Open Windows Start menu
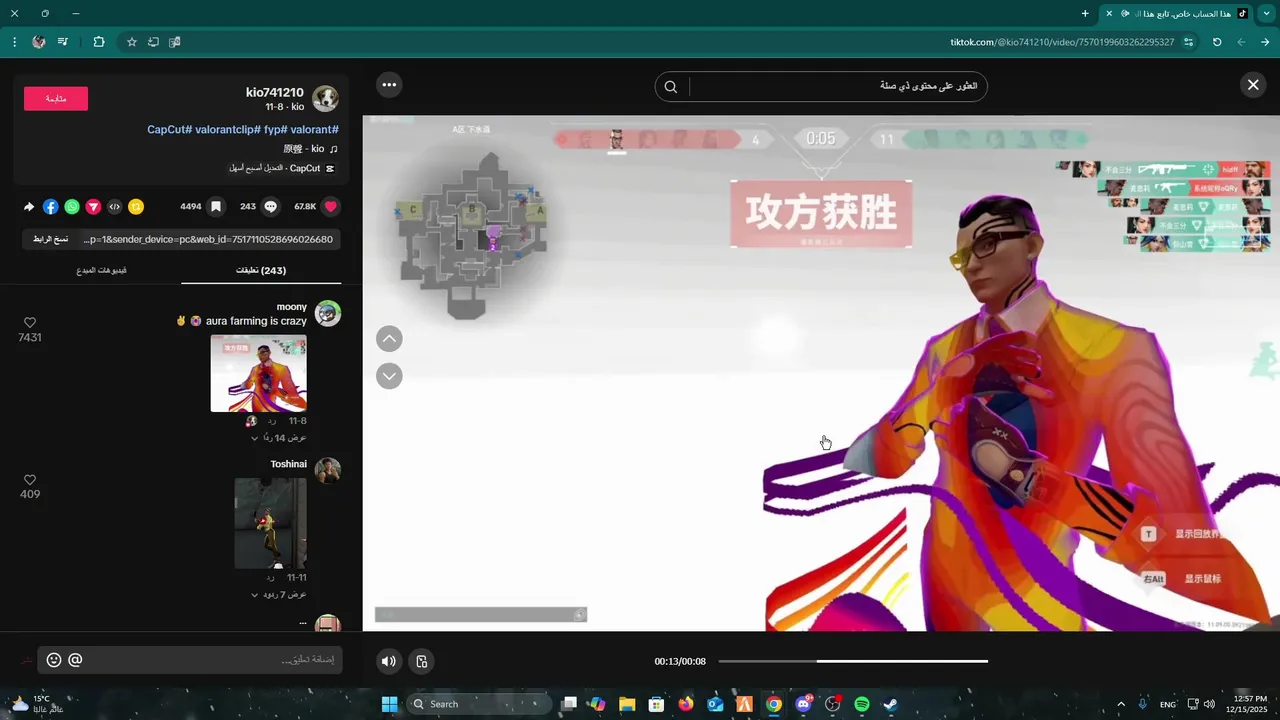The width and height of the screenshot is (1280, 720). [389, 704]
